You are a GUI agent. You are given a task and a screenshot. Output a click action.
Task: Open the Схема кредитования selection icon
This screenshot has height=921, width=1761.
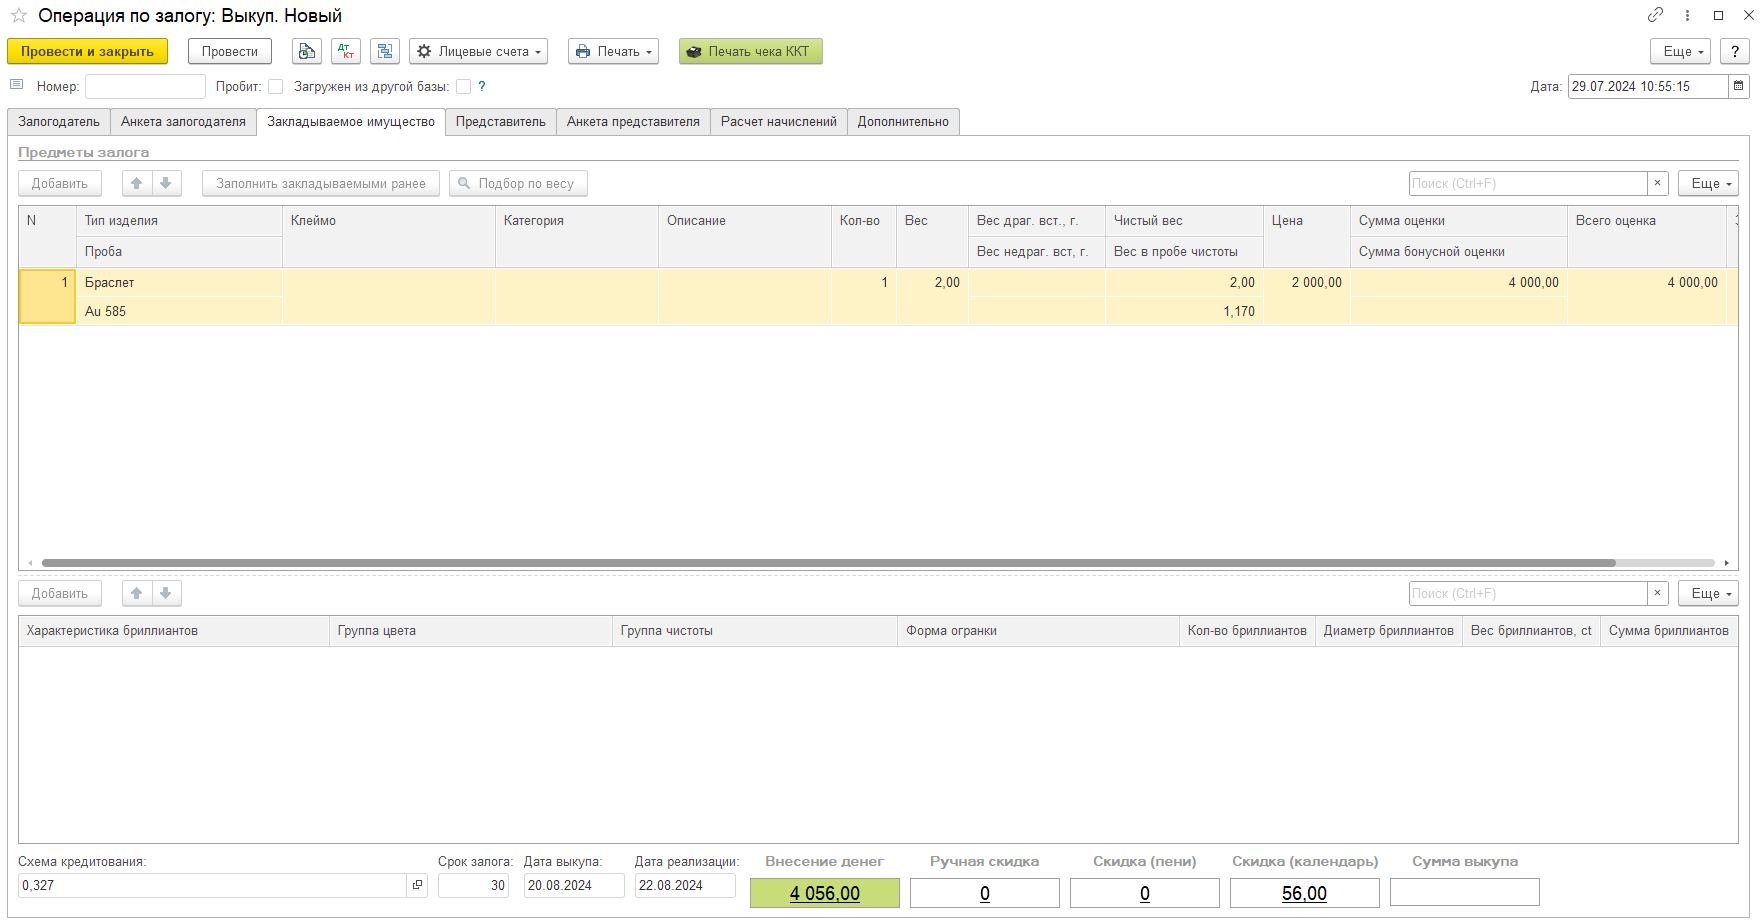[x=417, y=885]
